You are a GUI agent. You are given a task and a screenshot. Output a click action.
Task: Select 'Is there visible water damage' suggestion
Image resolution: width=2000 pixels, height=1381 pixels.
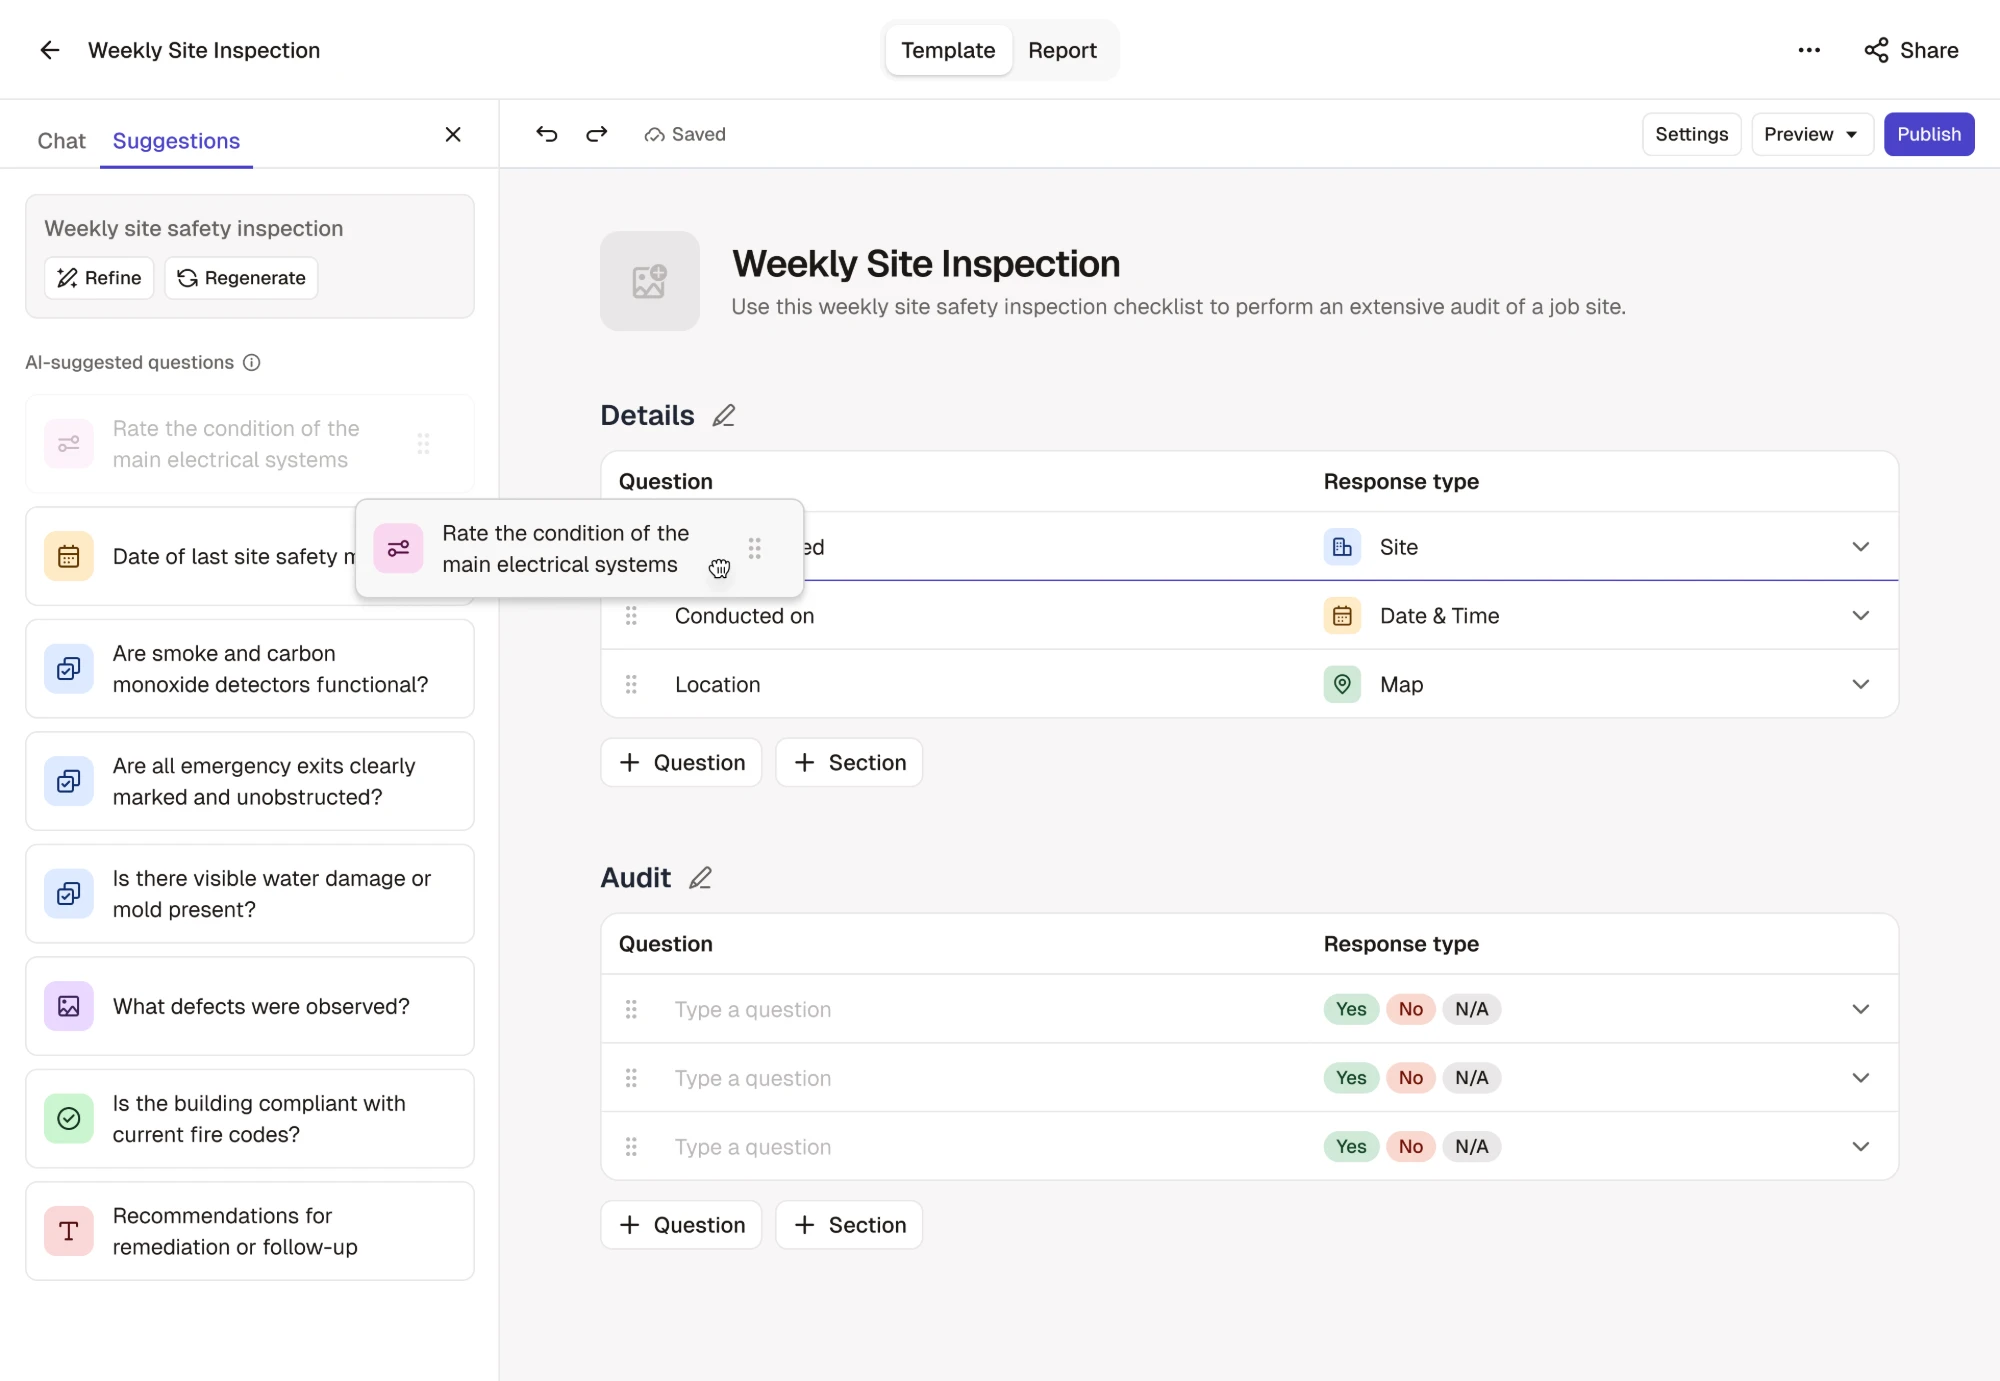click(250, 894)
